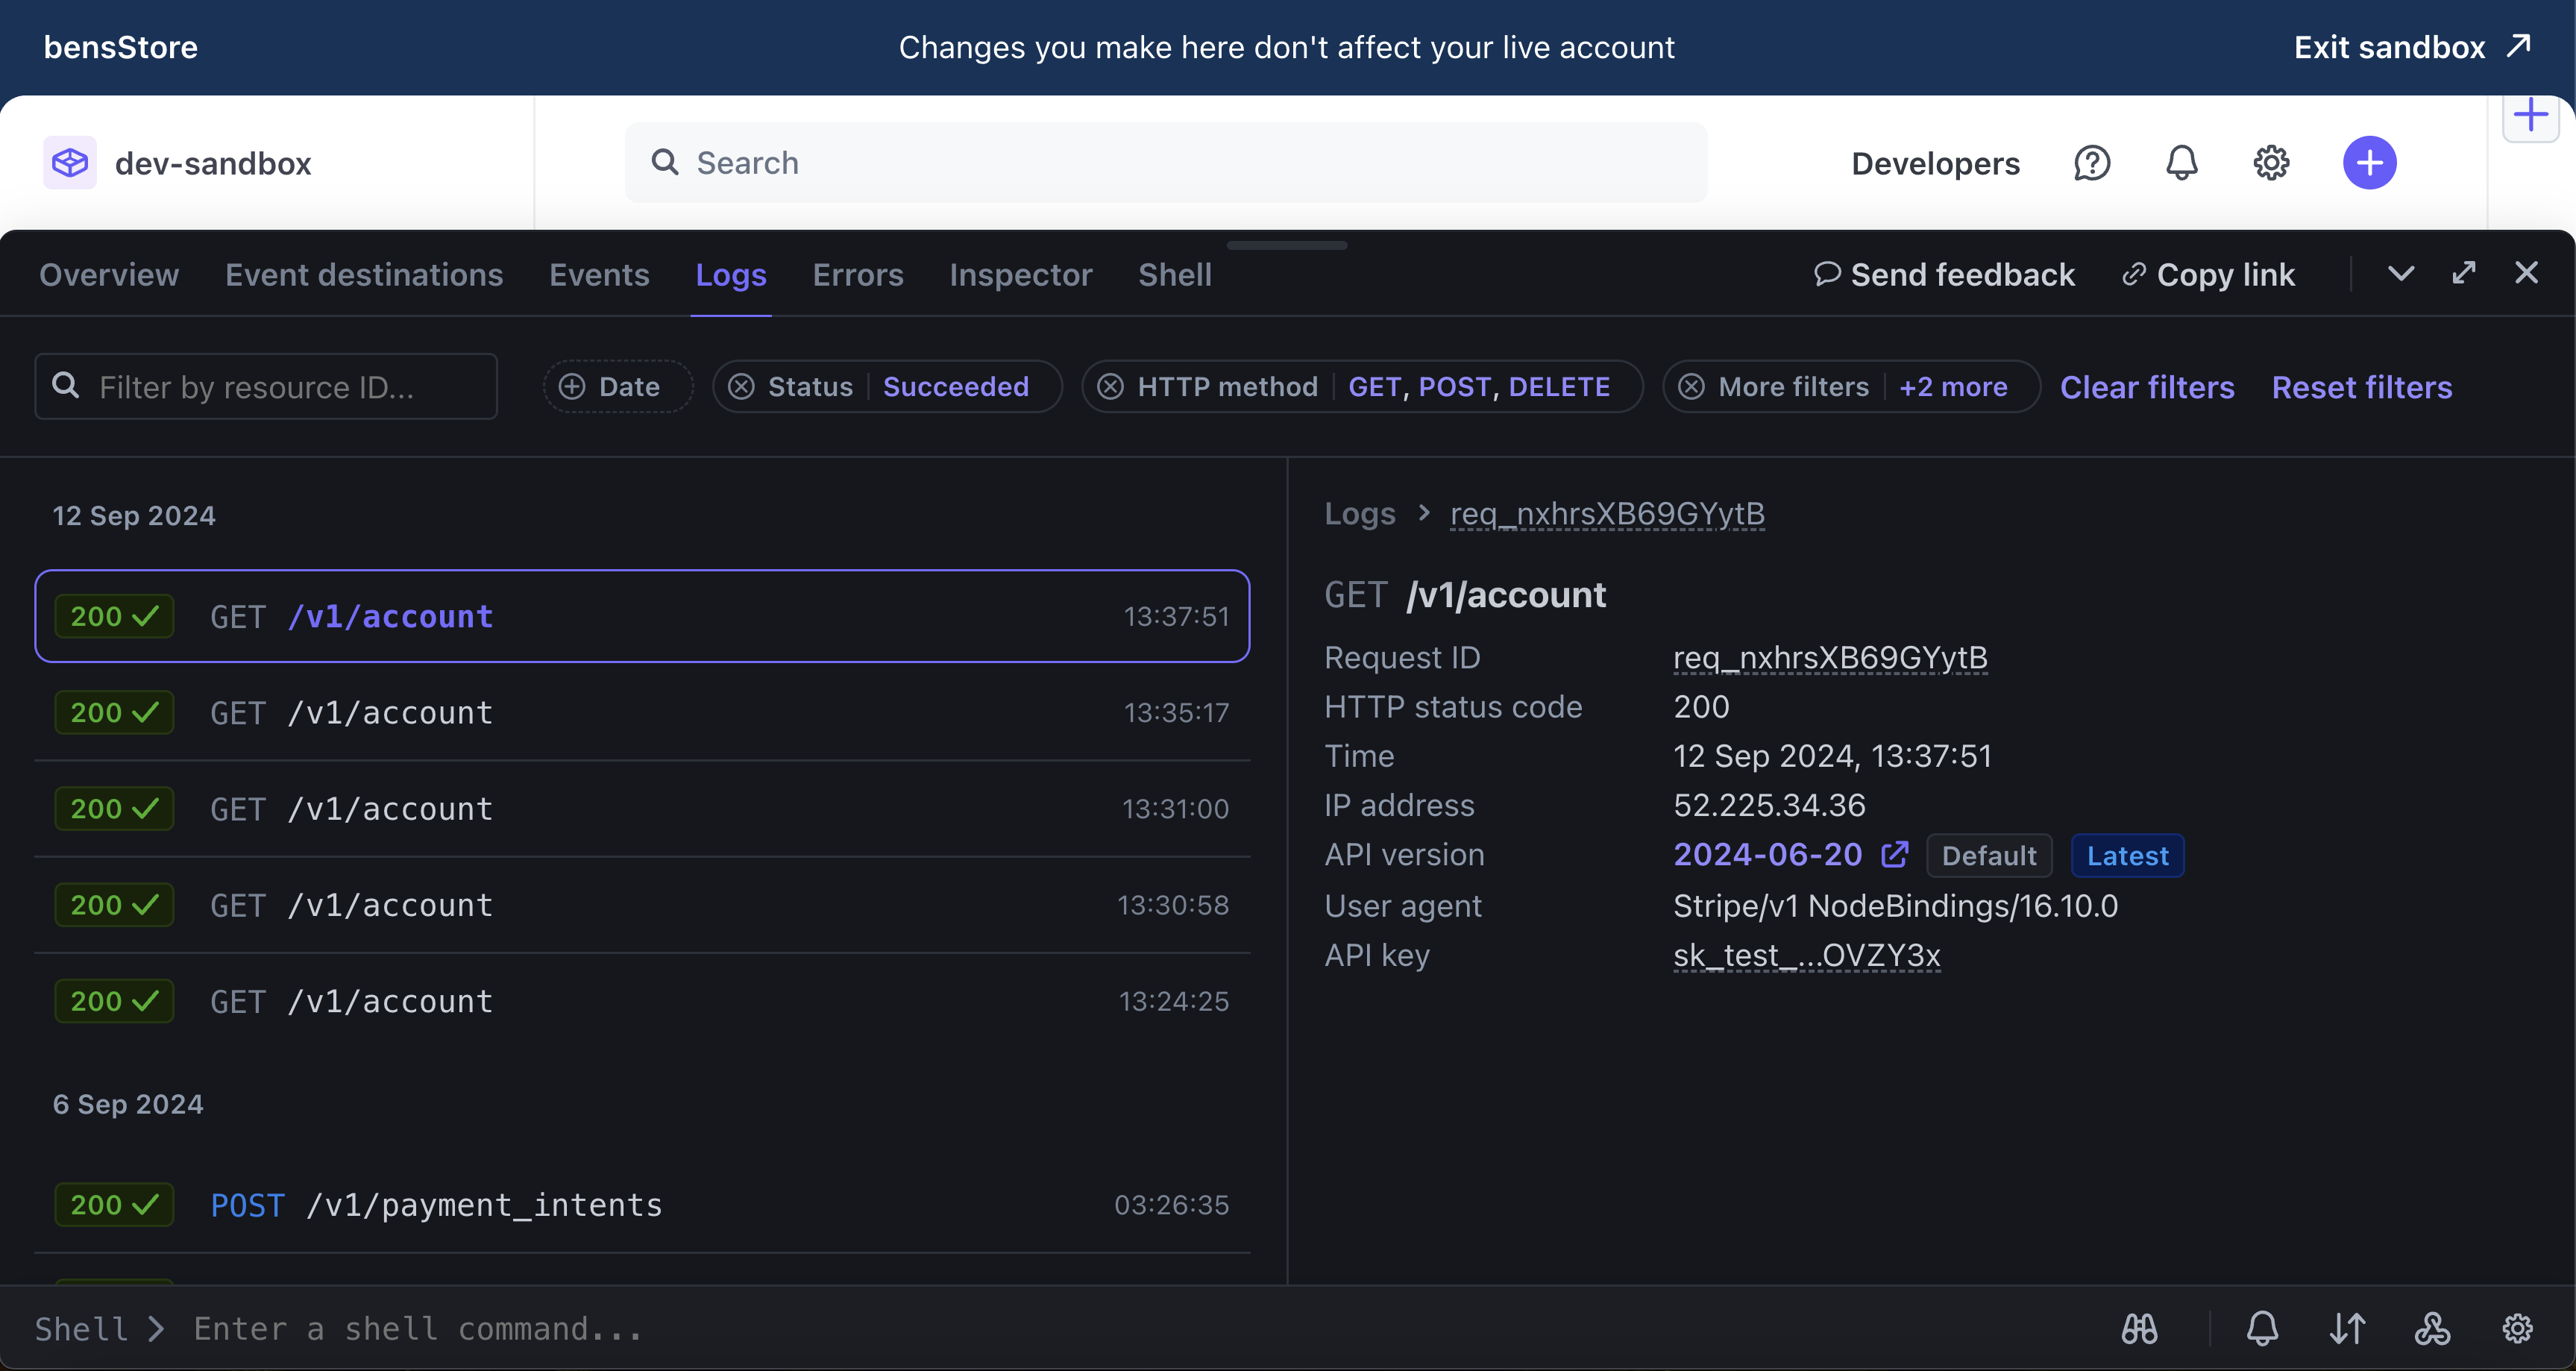Viewport: 2576px width, 1371px height.
Task: Click the gear icon in bottom bar
Action: click(x=2517, y=1328)
